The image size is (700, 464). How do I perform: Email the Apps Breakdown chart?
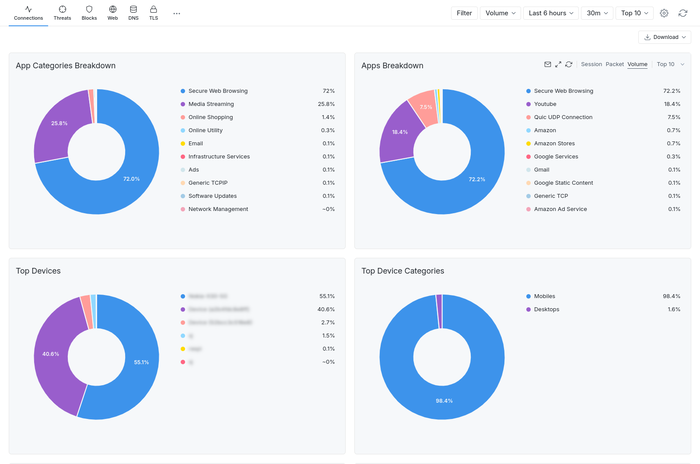[x=547, y=64]
